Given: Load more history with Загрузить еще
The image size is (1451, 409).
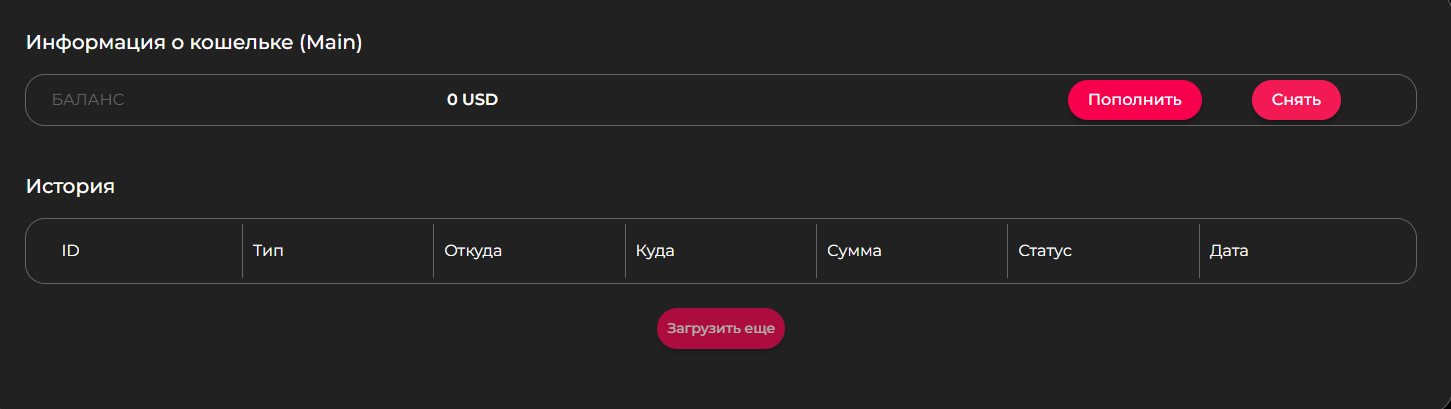Looking at the screenshot, I should (720, 328).
